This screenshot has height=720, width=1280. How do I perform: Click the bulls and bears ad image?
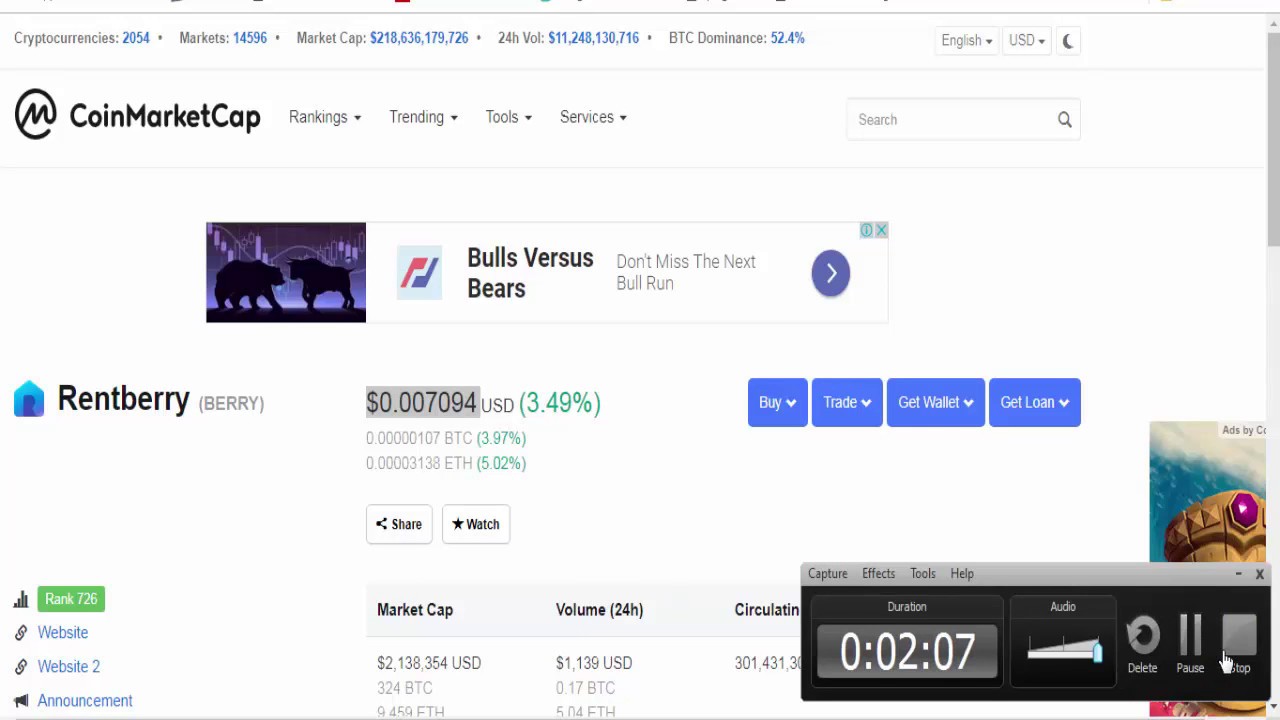pyautogui.click(x=286, y=273)
